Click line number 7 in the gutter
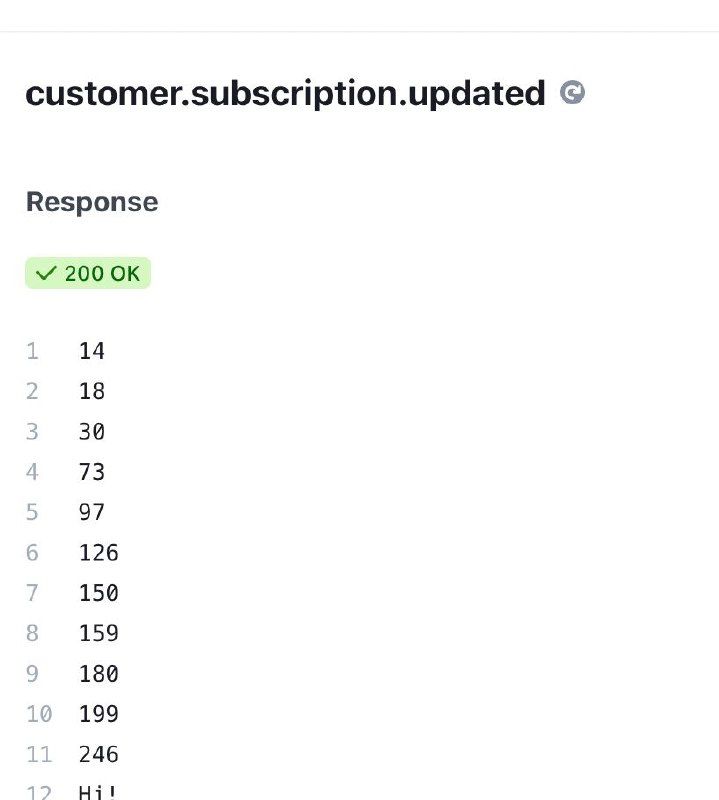The width and height of the screenshot is (719, 800). 32,593
